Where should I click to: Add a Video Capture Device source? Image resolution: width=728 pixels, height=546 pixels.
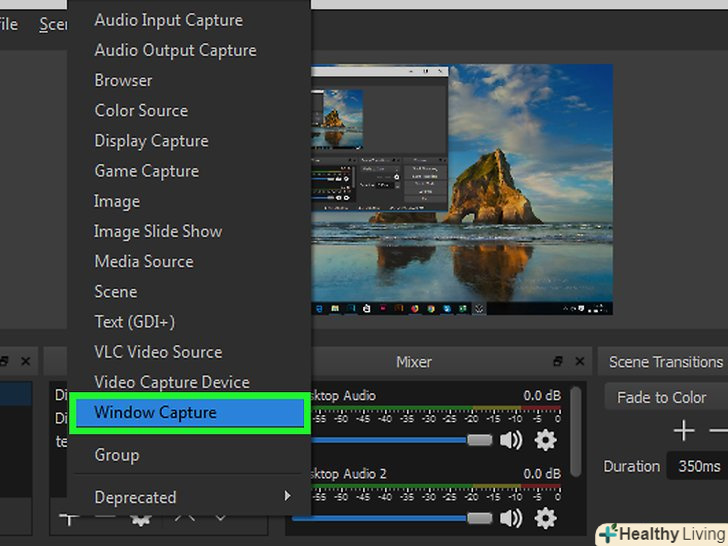pos(172,382)
